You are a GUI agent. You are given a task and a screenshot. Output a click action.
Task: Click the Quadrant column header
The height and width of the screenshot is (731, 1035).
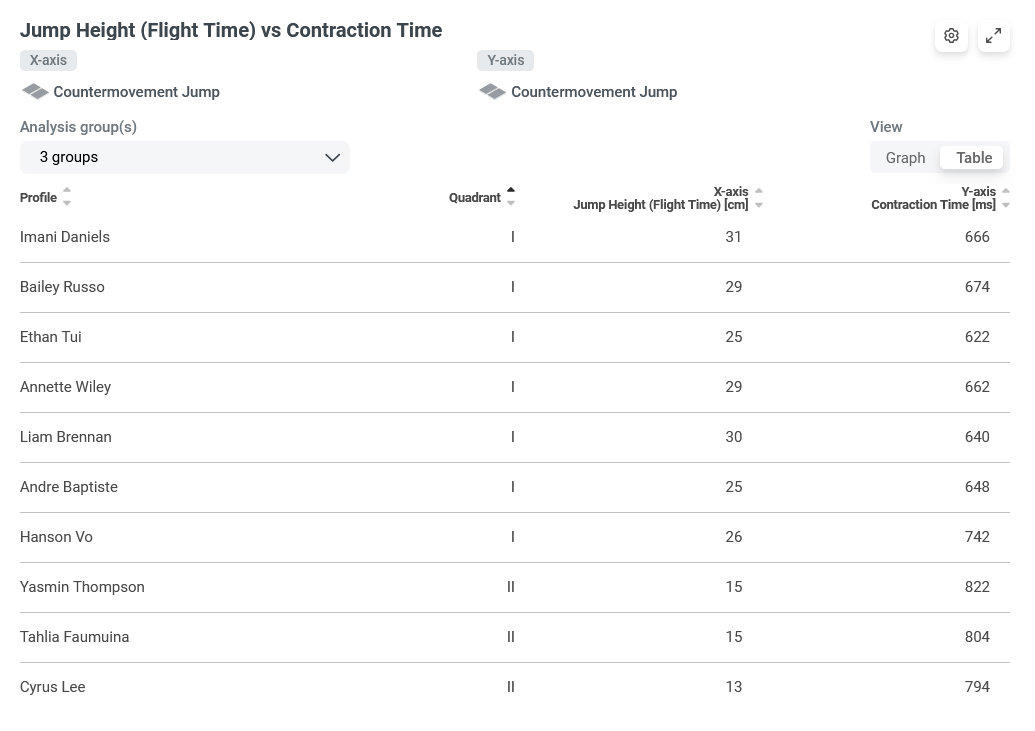click(x=475, y=197)
